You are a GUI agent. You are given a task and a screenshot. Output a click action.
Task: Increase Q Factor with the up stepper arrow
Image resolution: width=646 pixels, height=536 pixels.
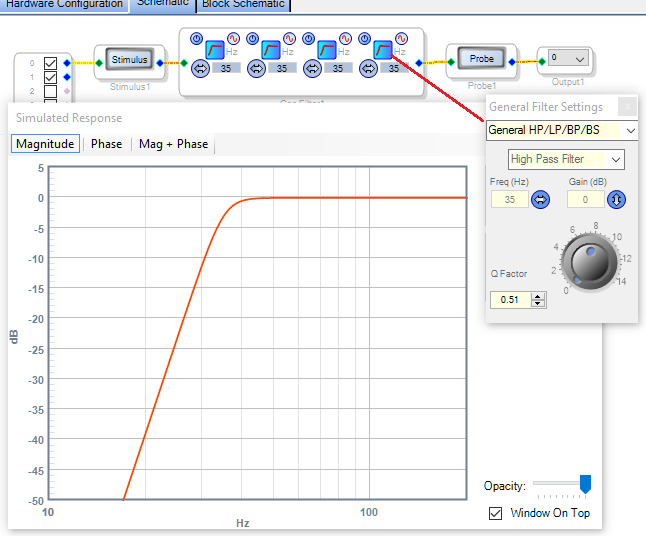point(538,296)
